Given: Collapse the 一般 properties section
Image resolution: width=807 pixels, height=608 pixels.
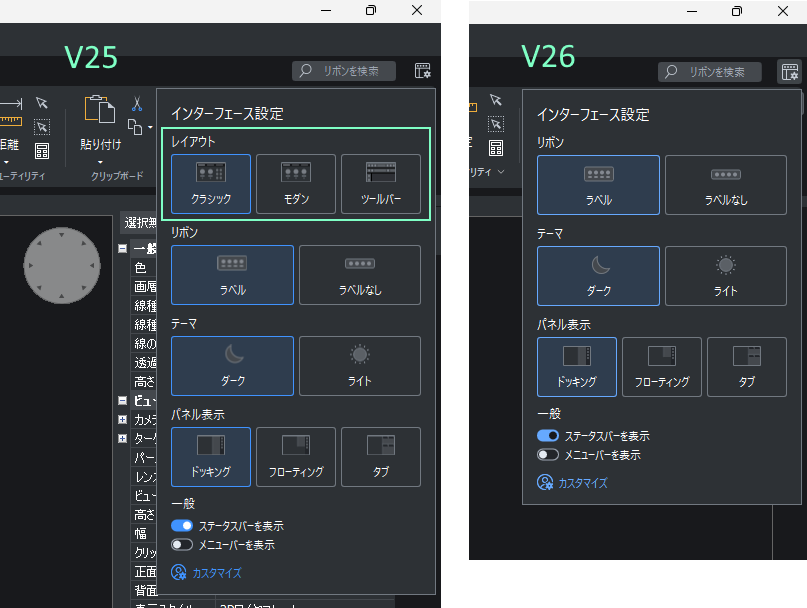Looking at the screenshot, I should tap(122, 248).
